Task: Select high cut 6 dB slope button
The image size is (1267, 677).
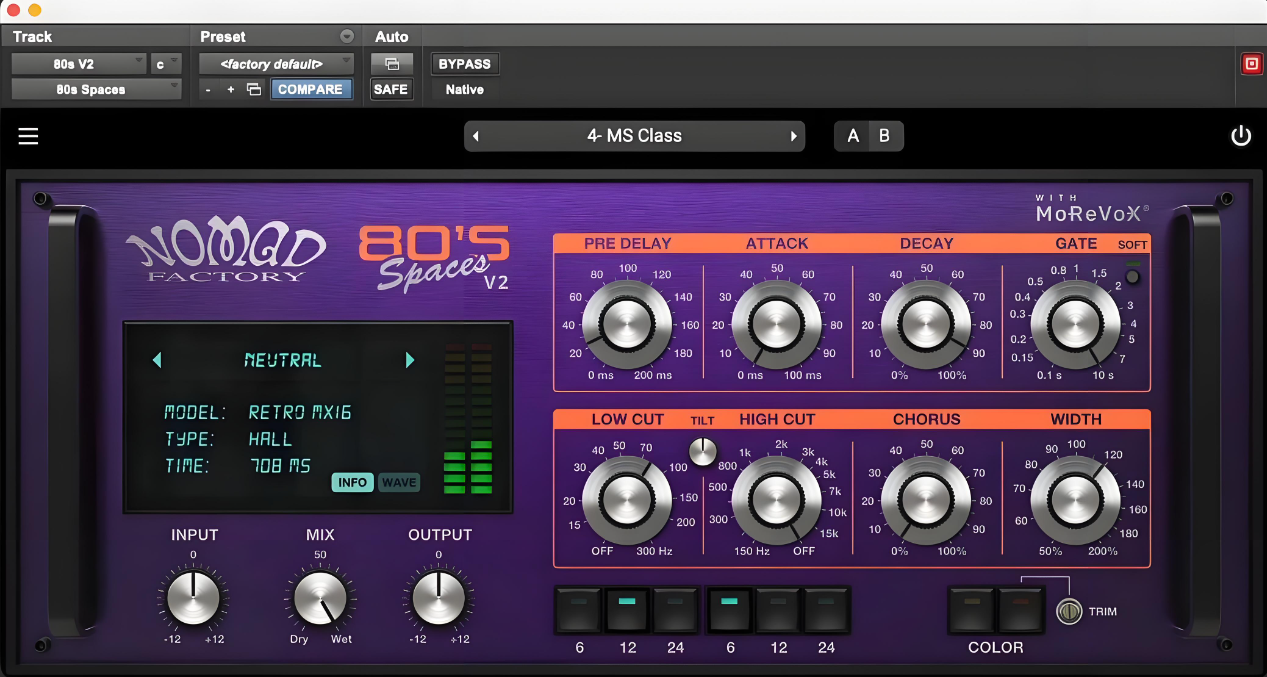Action: point(730,610)
